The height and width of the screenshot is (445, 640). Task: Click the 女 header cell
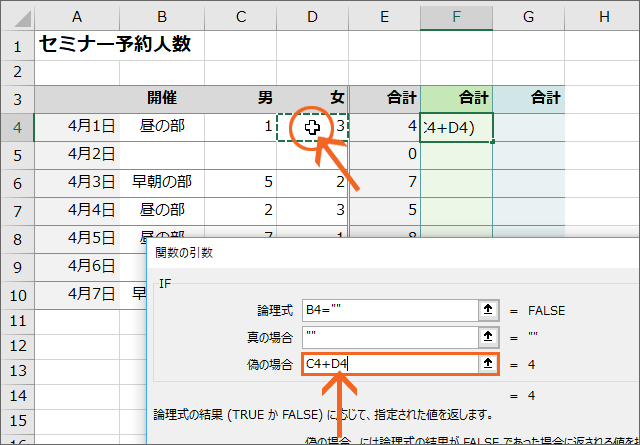tap(312, 98)
